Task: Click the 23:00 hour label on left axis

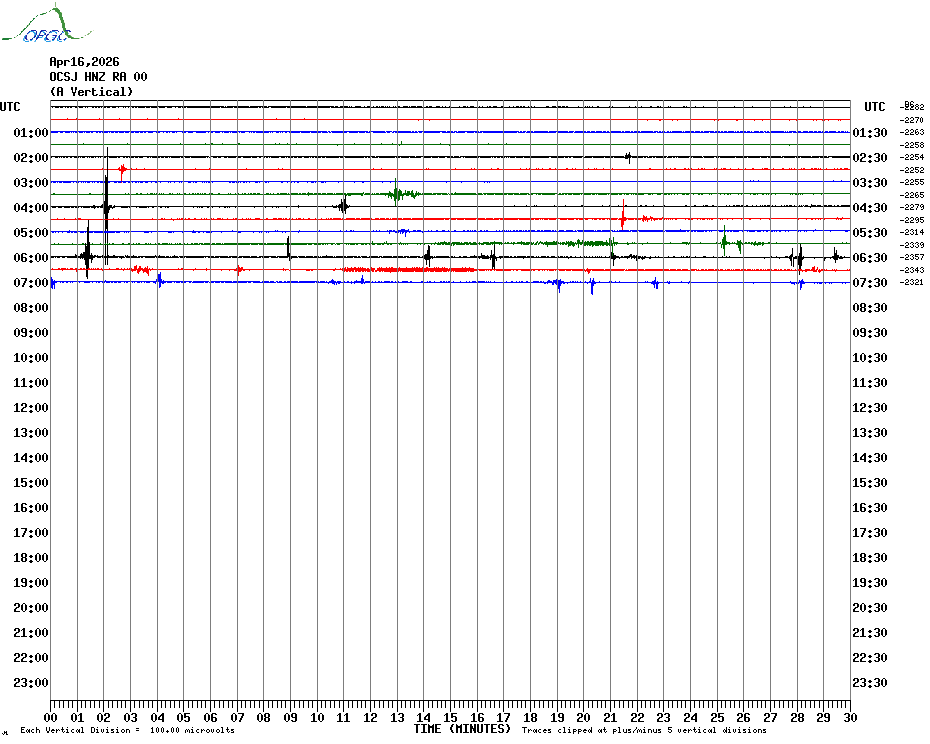Action: pos(31,683)
